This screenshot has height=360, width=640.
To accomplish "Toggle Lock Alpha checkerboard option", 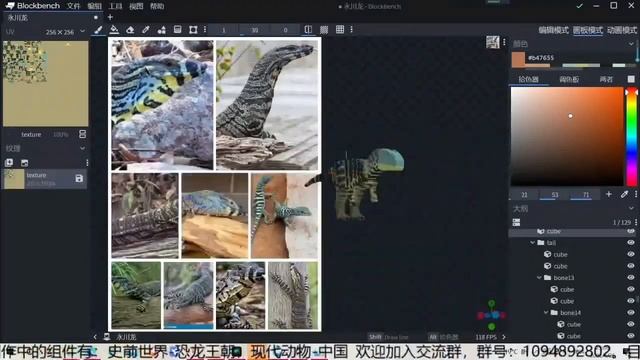I will pos(324,29).
